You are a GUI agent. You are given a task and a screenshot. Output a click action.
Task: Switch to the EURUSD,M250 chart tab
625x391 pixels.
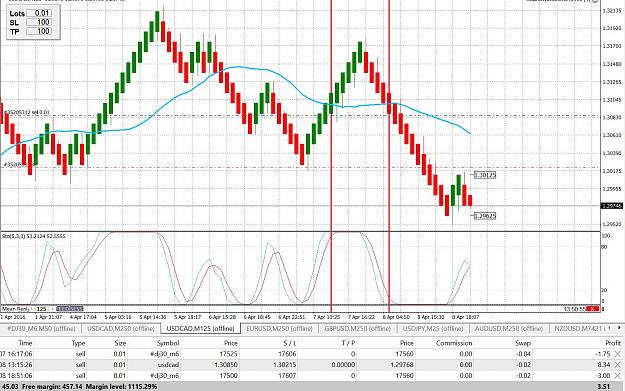(279, 329)
